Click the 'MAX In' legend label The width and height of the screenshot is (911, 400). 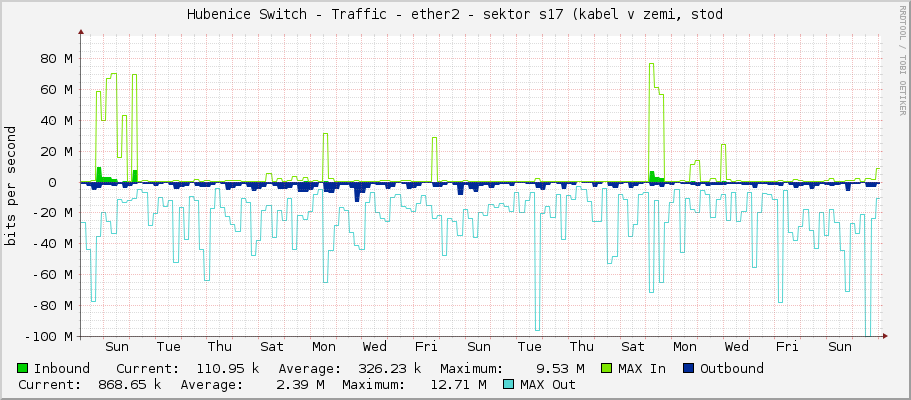tap(642, 369)
